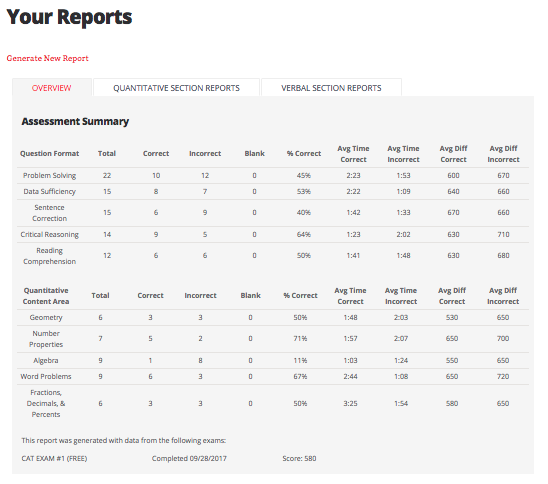Click the Generate New Report link
548x484 pixels.
click(x=48, y=58)
